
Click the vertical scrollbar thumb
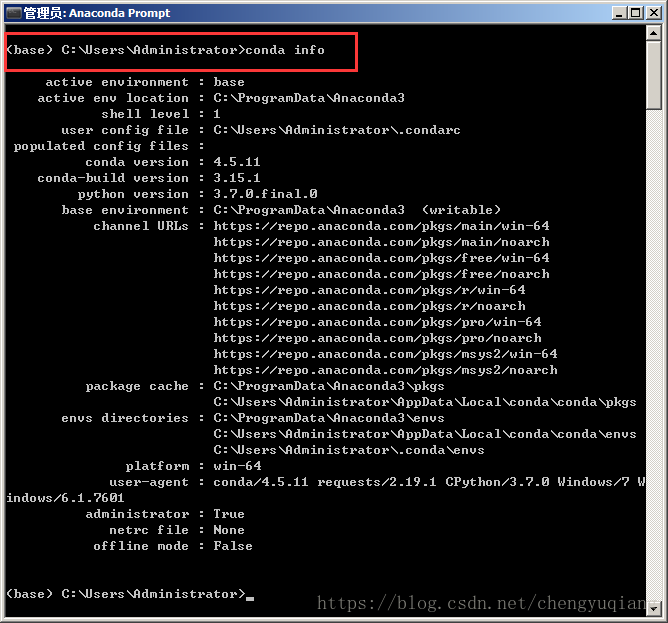click(654, 75)
